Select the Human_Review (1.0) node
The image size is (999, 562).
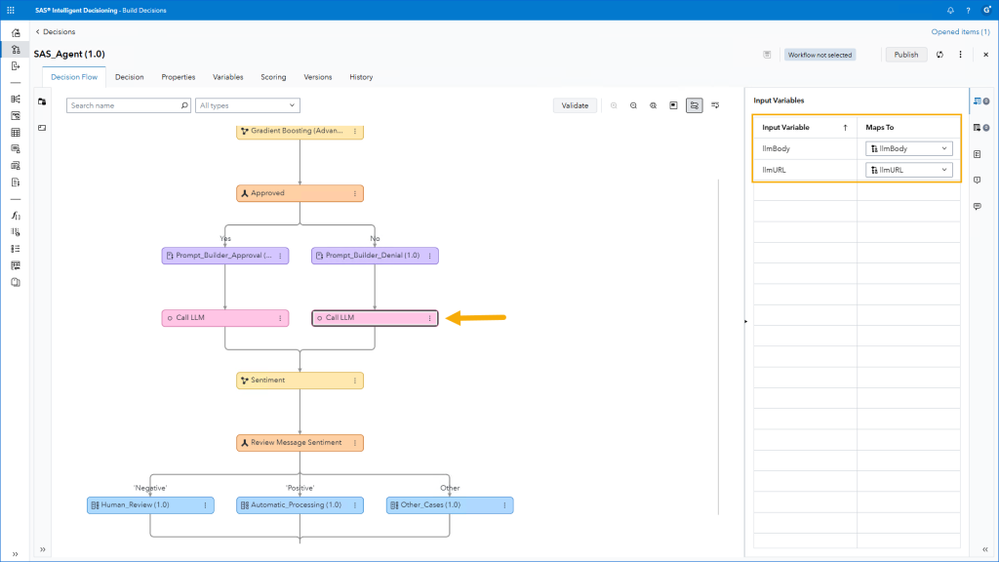coord(150,505)
